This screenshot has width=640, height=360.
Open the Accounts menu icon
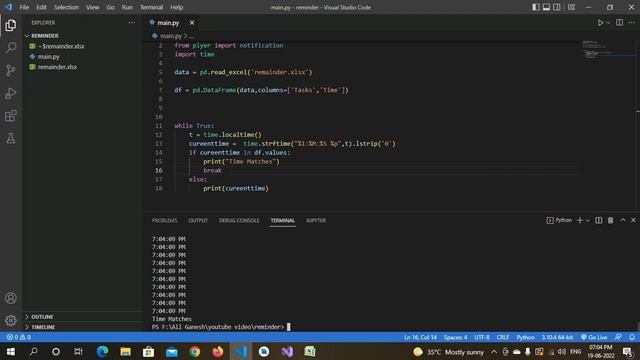pyautogui.click(x=11, y=298)
